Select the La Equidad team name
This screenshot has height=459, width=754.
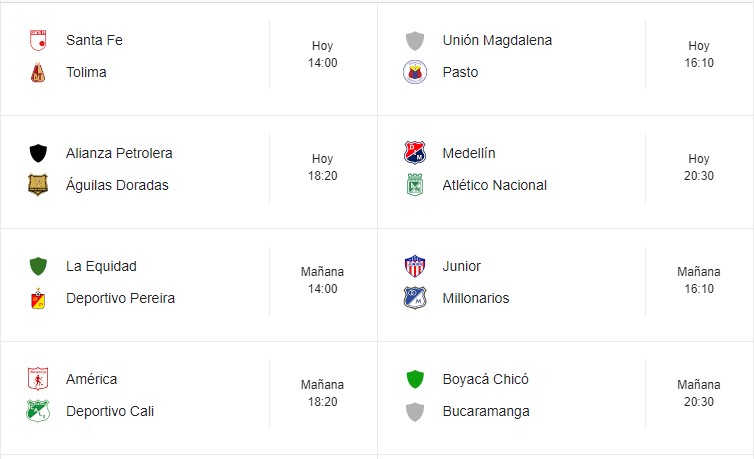(x=101, y=266)
